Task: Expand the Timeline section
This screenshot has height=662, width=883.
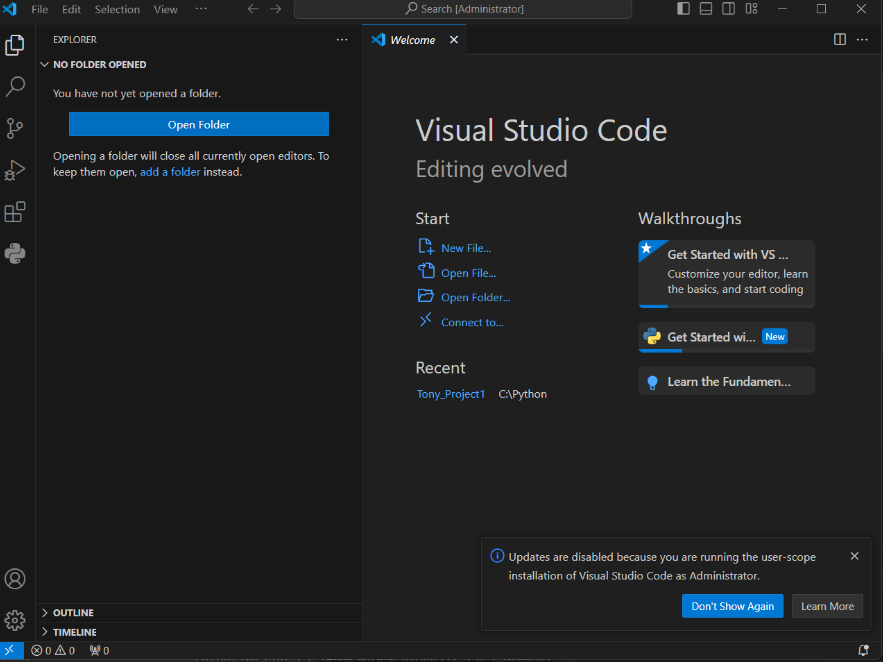Action: coord(199,632)
